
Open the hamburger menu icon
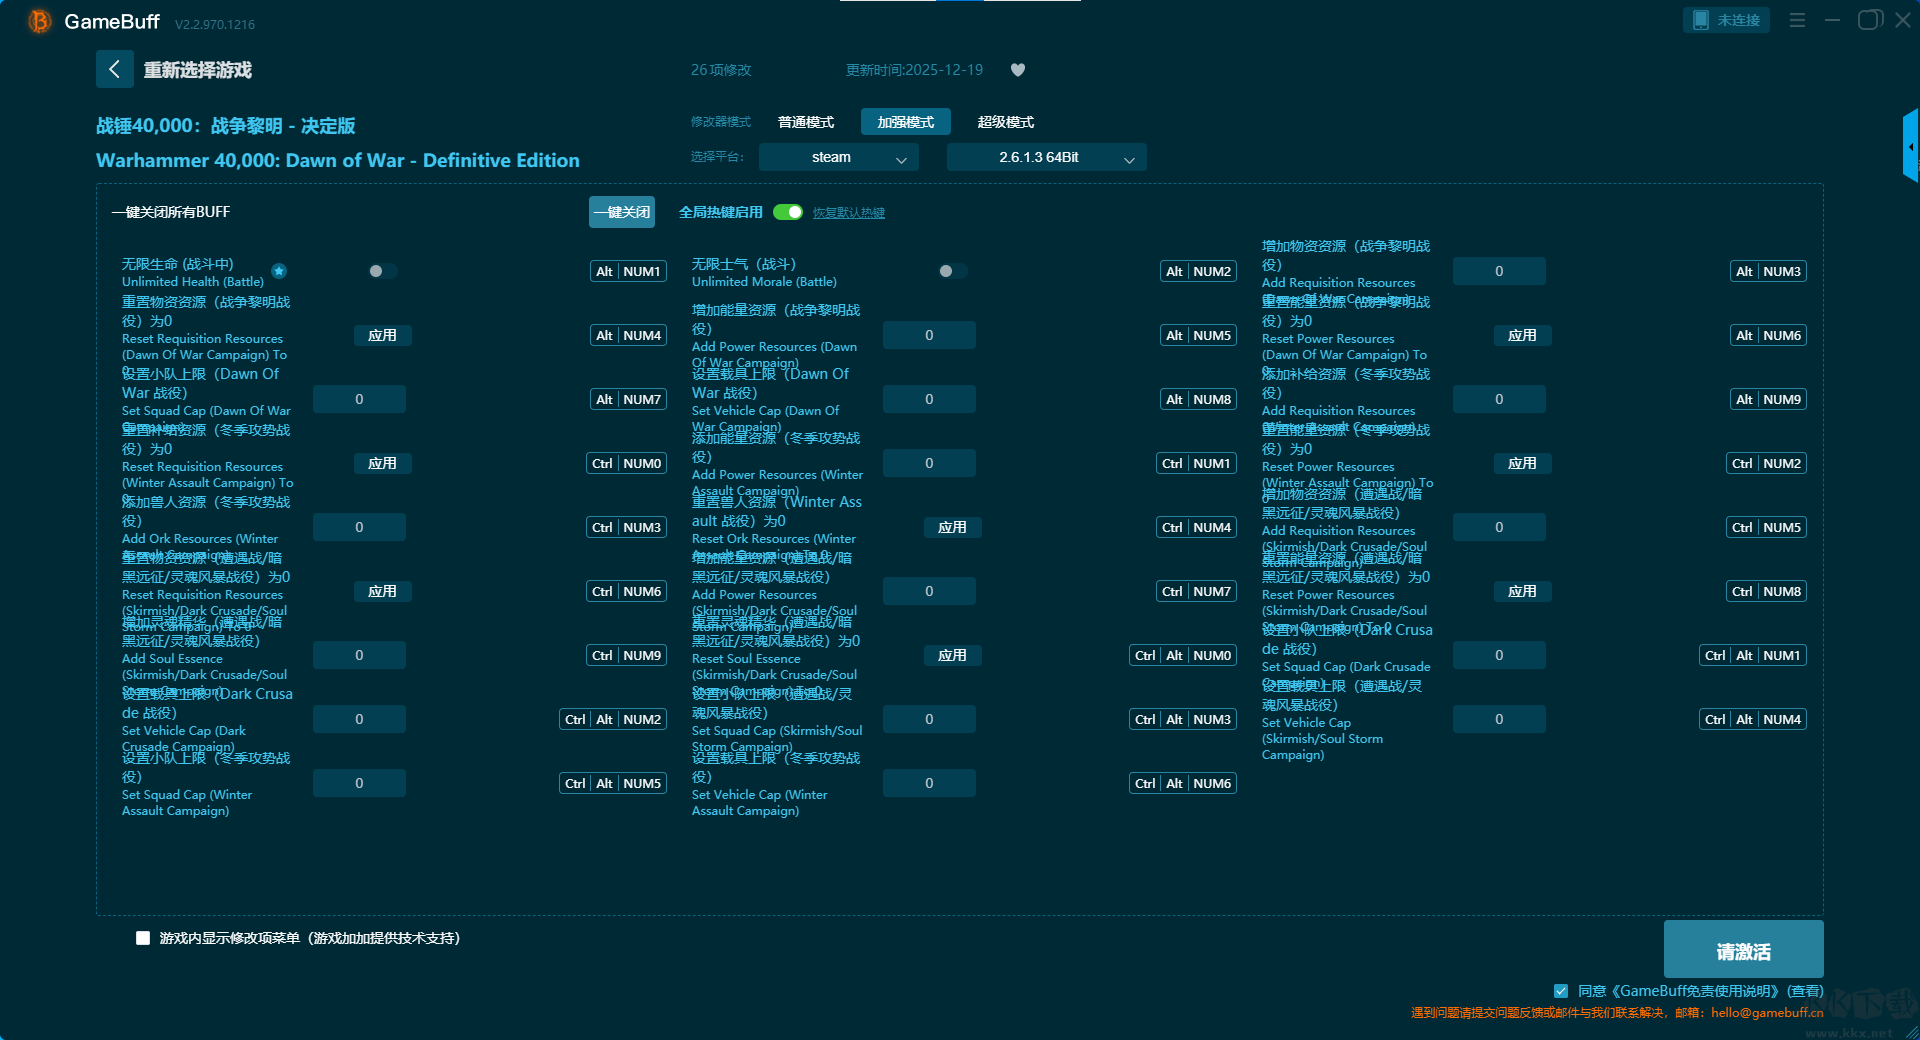click(1797, 20)
